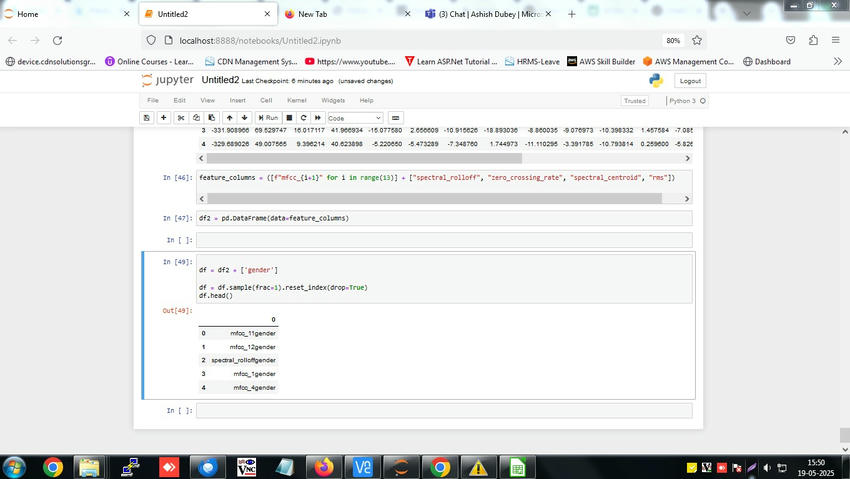This screenshot has width=850, height=479.
Task: Open the Firefox taskbar icon
Action: click(324, 467)
